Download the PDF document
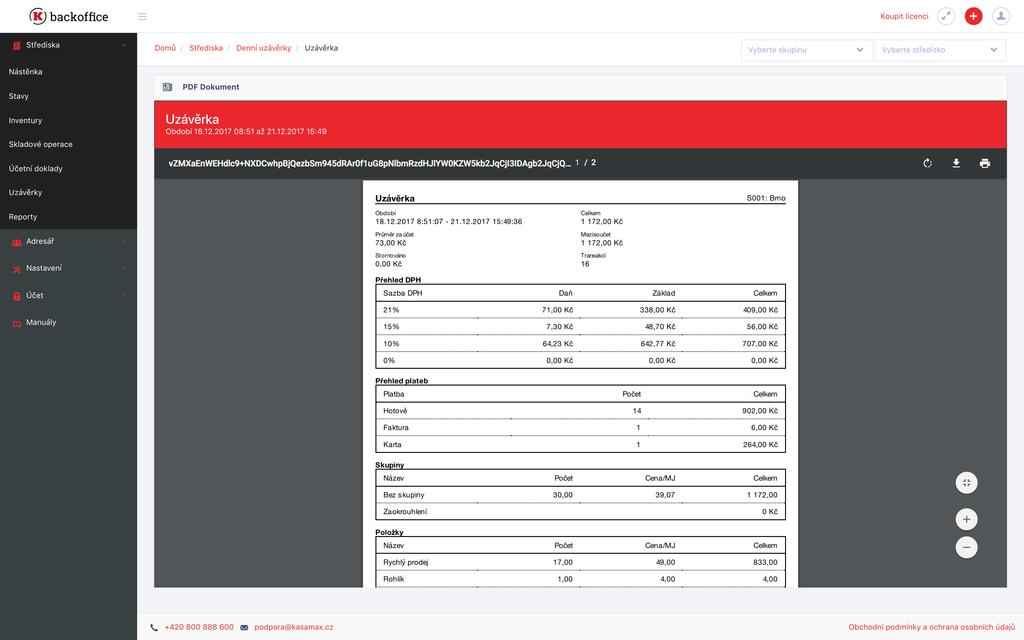The image size is (1024, 640). 956,163
